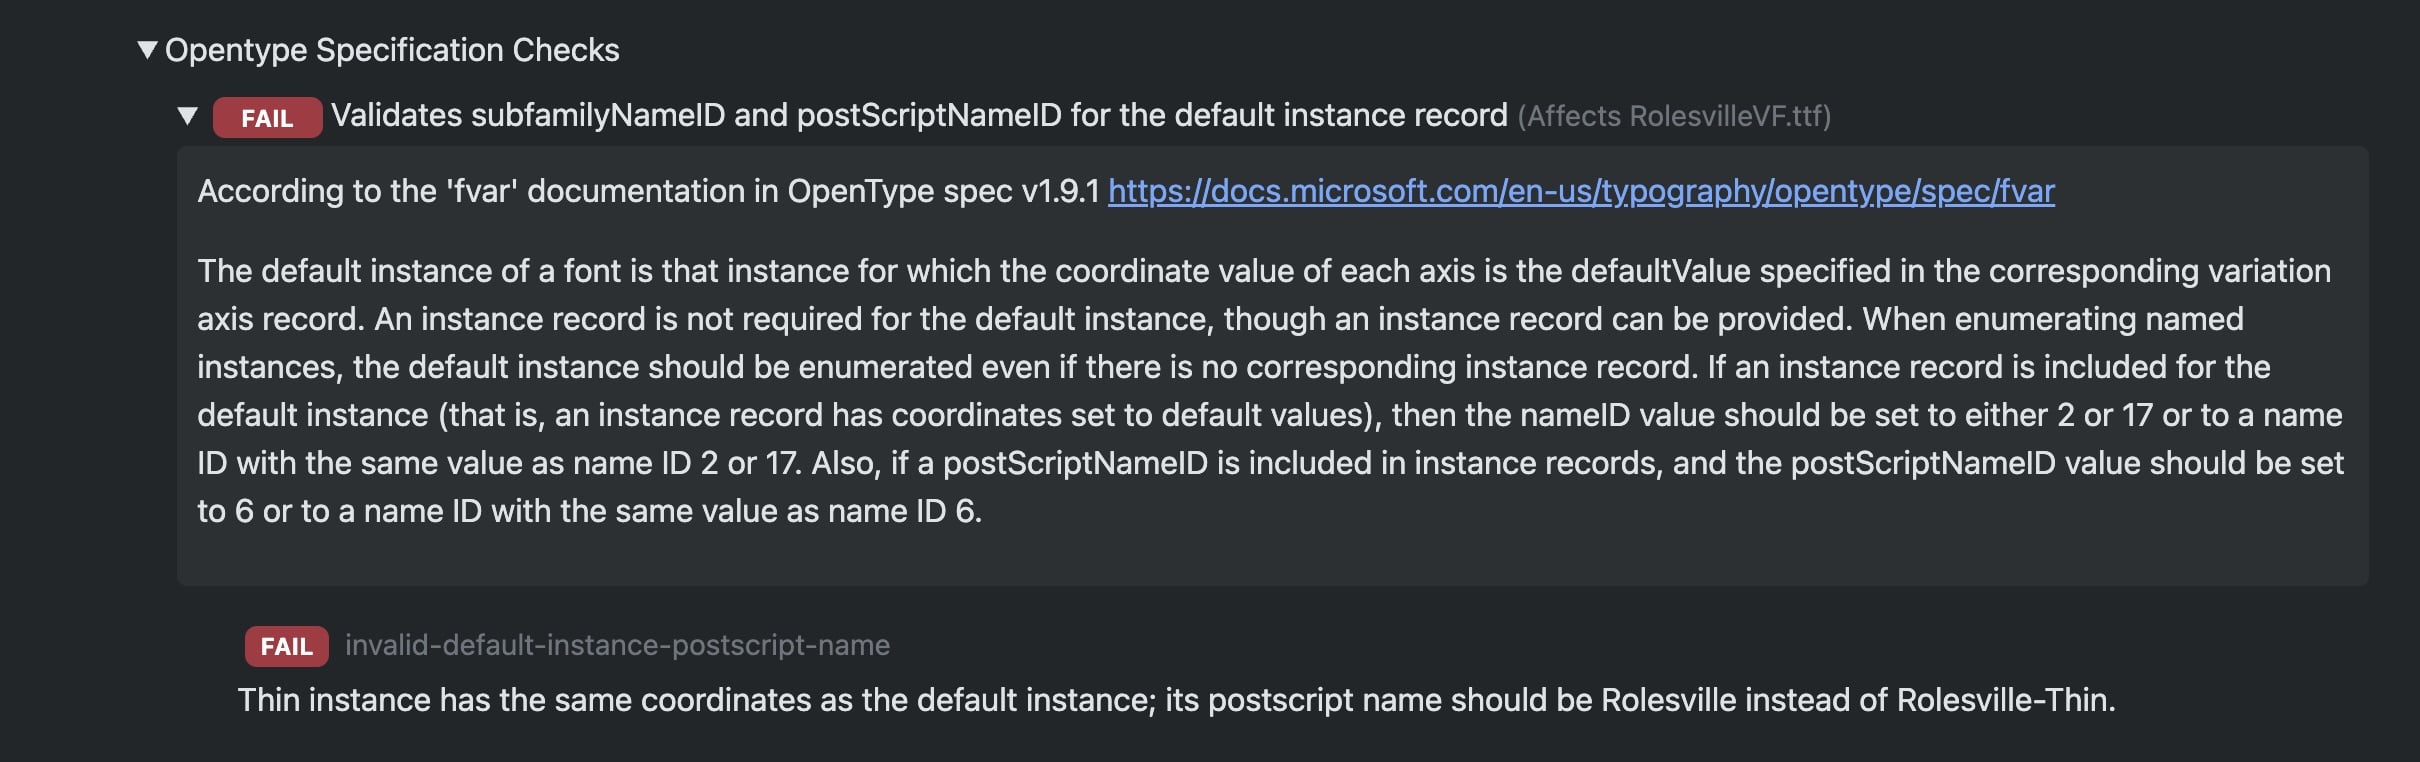Viewport: 2420px width, 762px height.
Task: Click the FAIL badge beside Validates subfamilyNameID title
Action: [x=267, y=118]
